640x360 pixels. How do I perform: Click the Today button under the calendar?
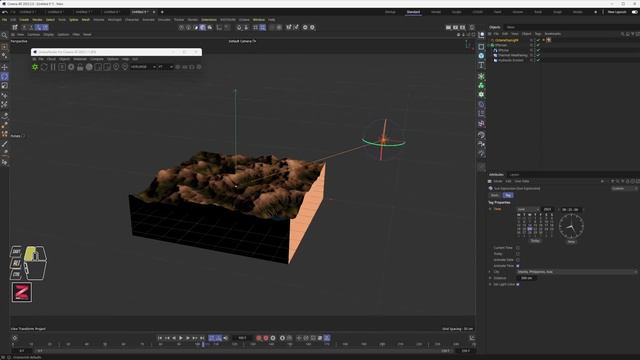pos(535,241)
